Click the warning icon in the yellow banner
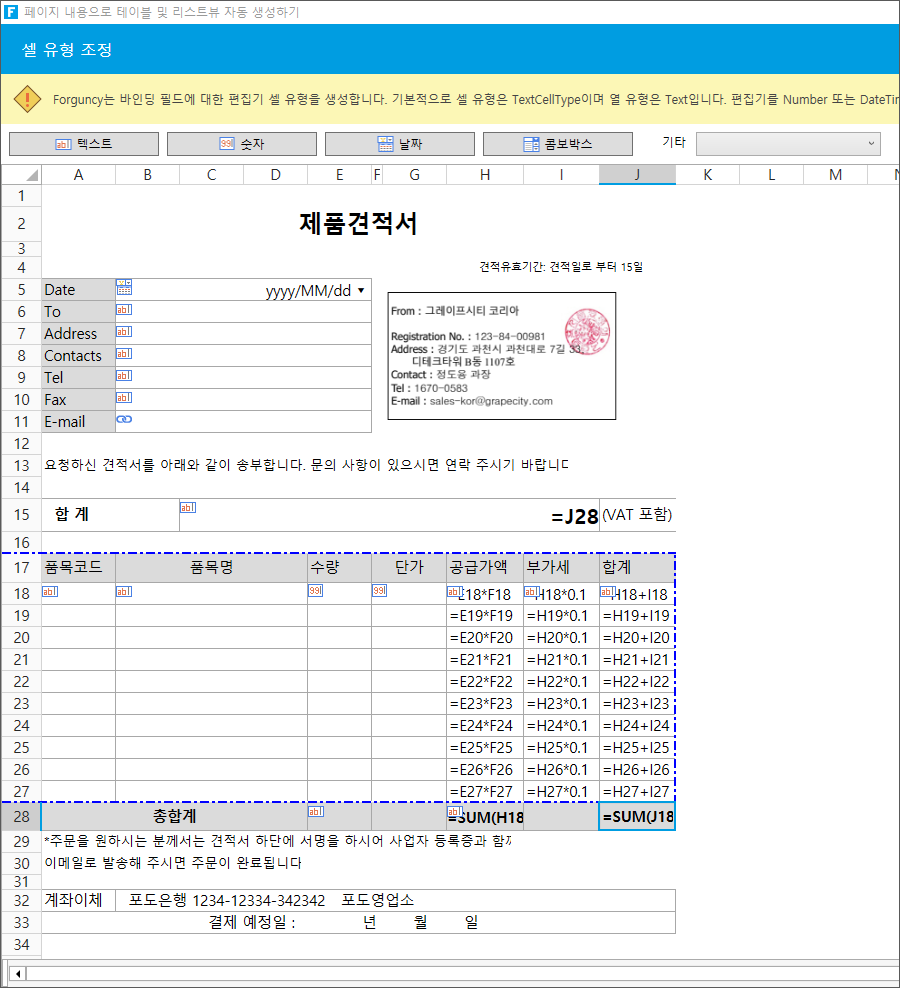Viewport: 900px width, 988px height. (x=27, y=100)
